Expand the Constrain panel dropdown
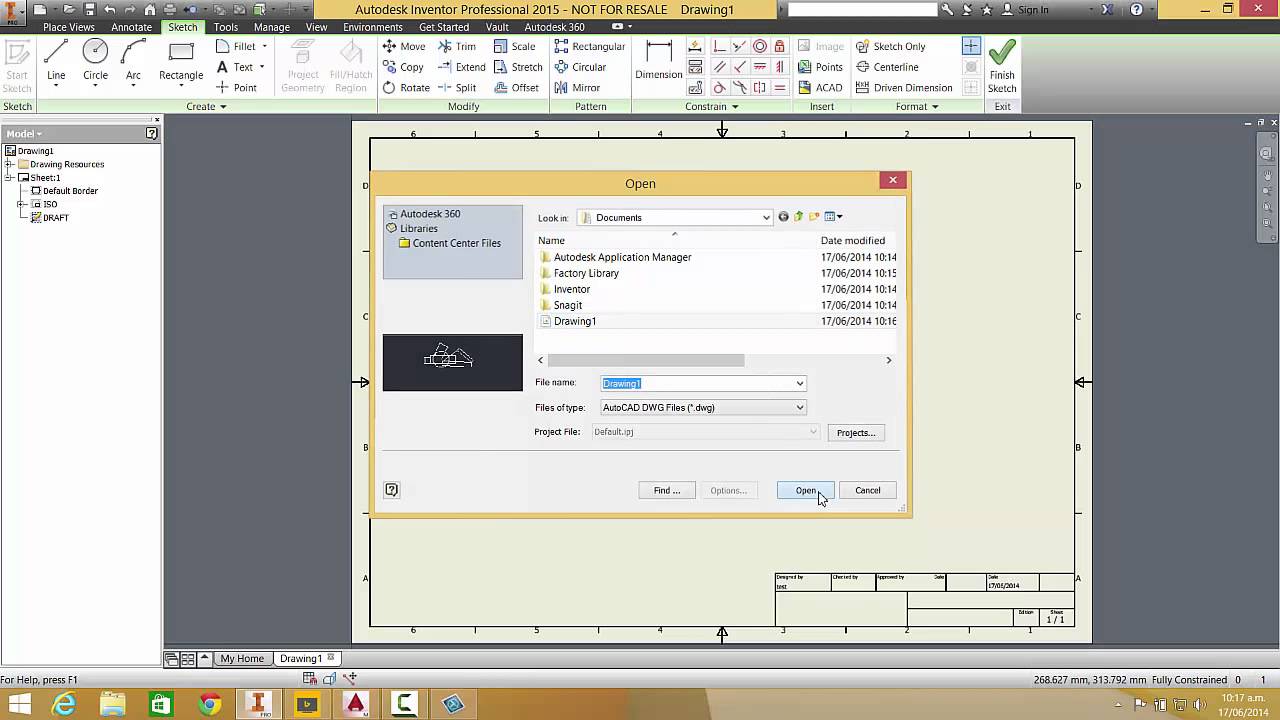Screen dimensions: 1280x720 711,106
